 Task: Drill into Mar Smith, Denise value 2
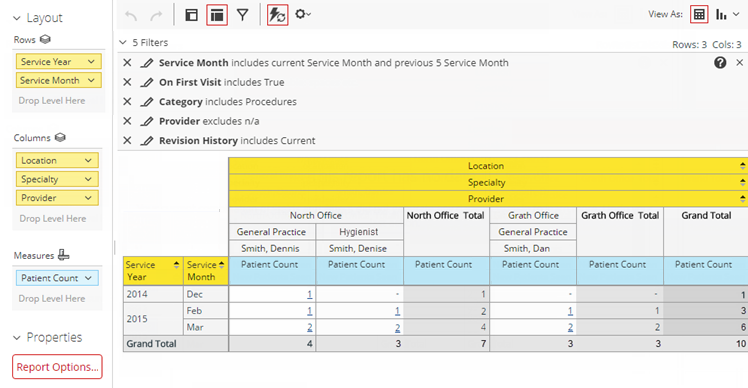coord(397,327)
